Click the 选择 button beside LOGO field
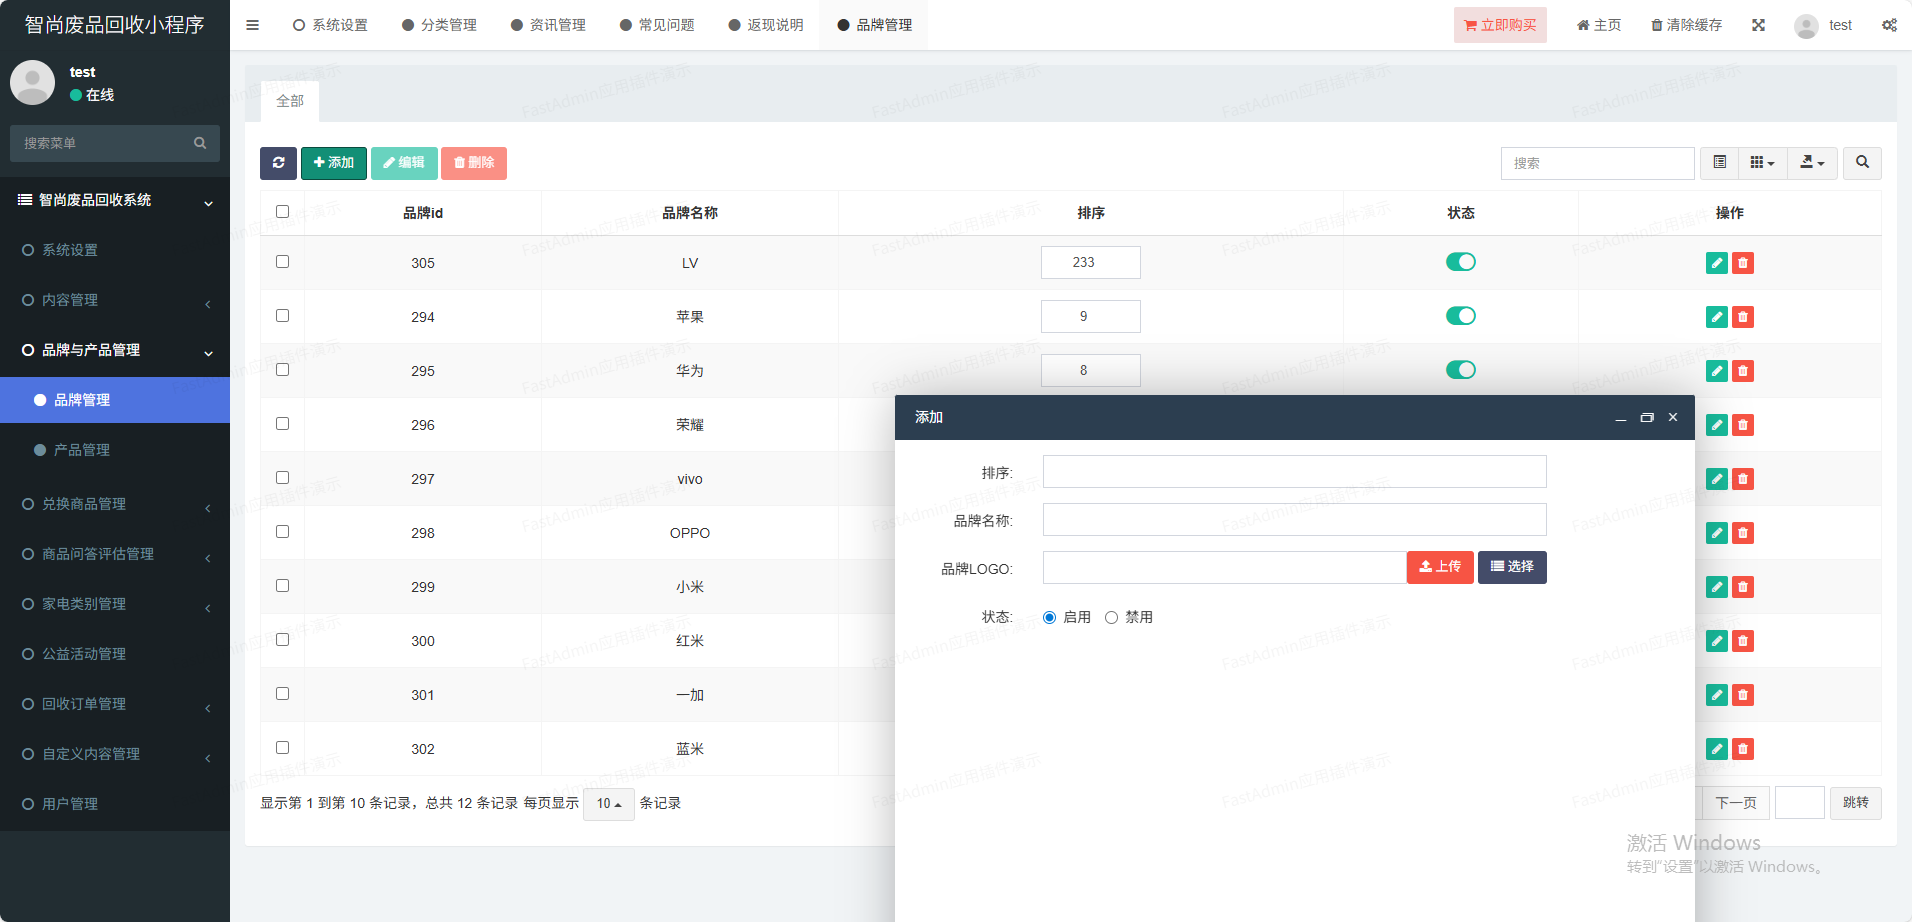1912x922 pixels. tap(1511, 567)
